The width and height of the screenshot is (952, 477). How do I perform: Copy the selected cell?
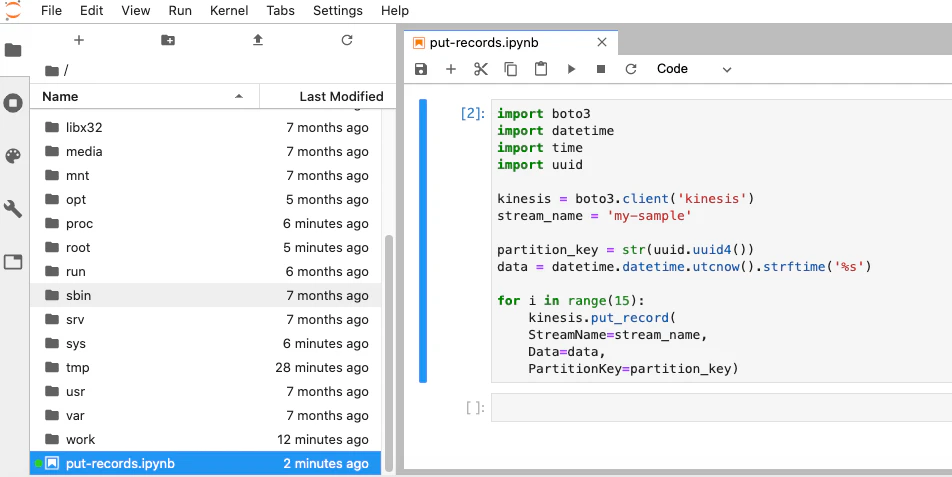511,69
